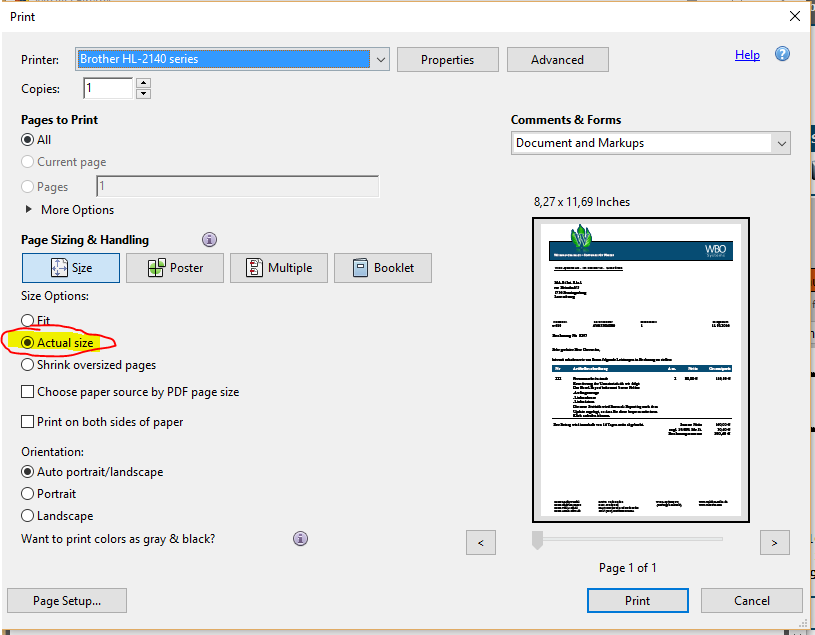The image size is (815, 635).
Task: Select the Size page sizing option
Action: point(71,268)
